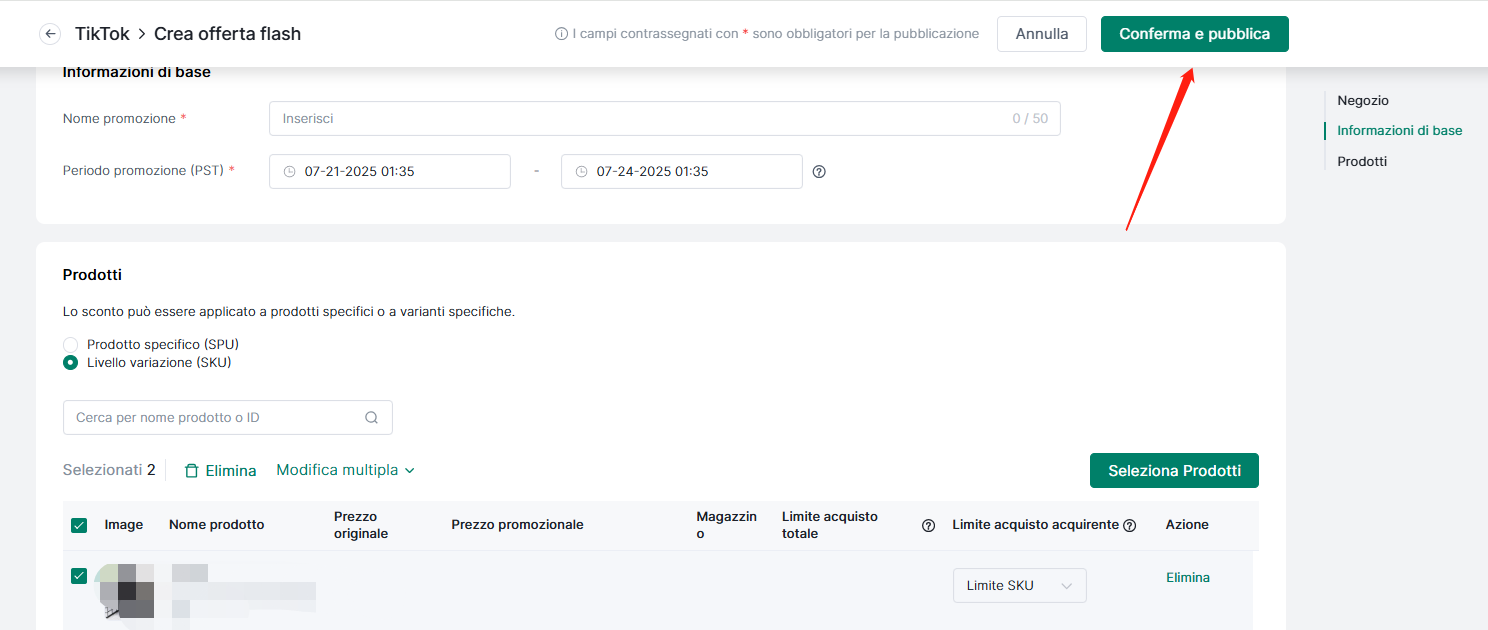Jump to Prodotti section in side navigation

pos(1362,161)
